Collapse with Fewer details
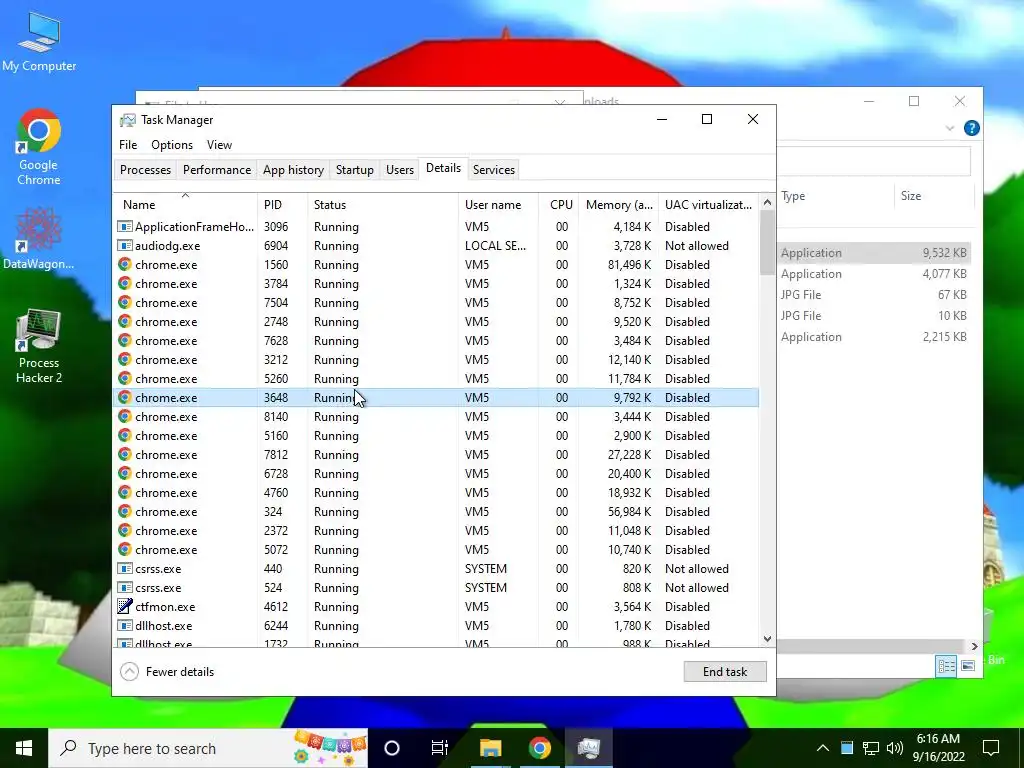 (168, 671)
